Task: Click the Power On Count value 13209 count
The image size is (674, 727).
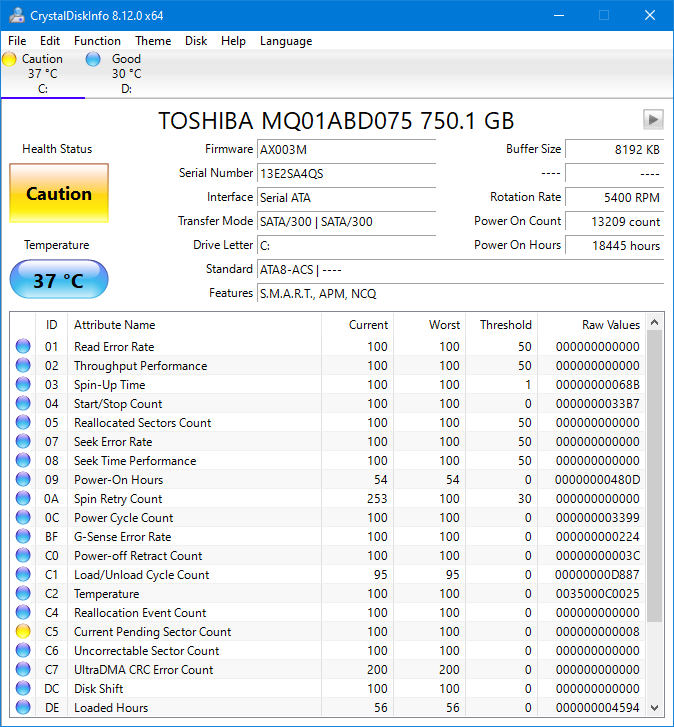Action: (x=614, y=222)
